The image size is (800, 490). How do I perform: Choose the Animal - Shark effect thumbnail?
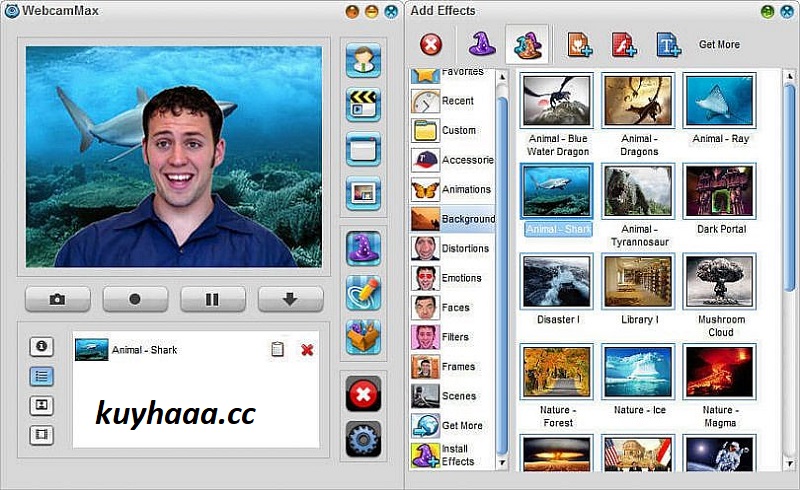click(557, 191)
